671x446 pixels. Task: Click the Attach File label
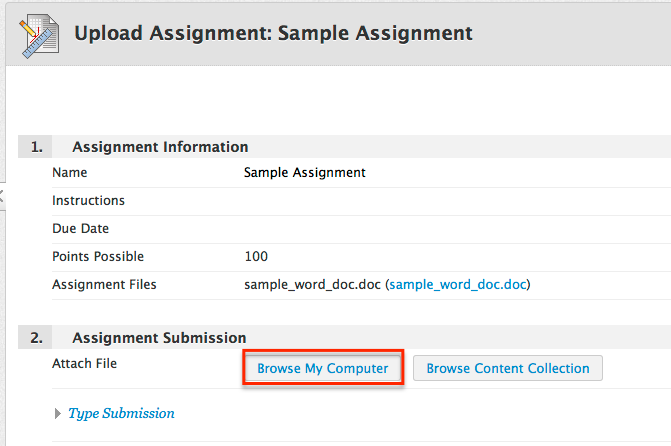(84, 363)
